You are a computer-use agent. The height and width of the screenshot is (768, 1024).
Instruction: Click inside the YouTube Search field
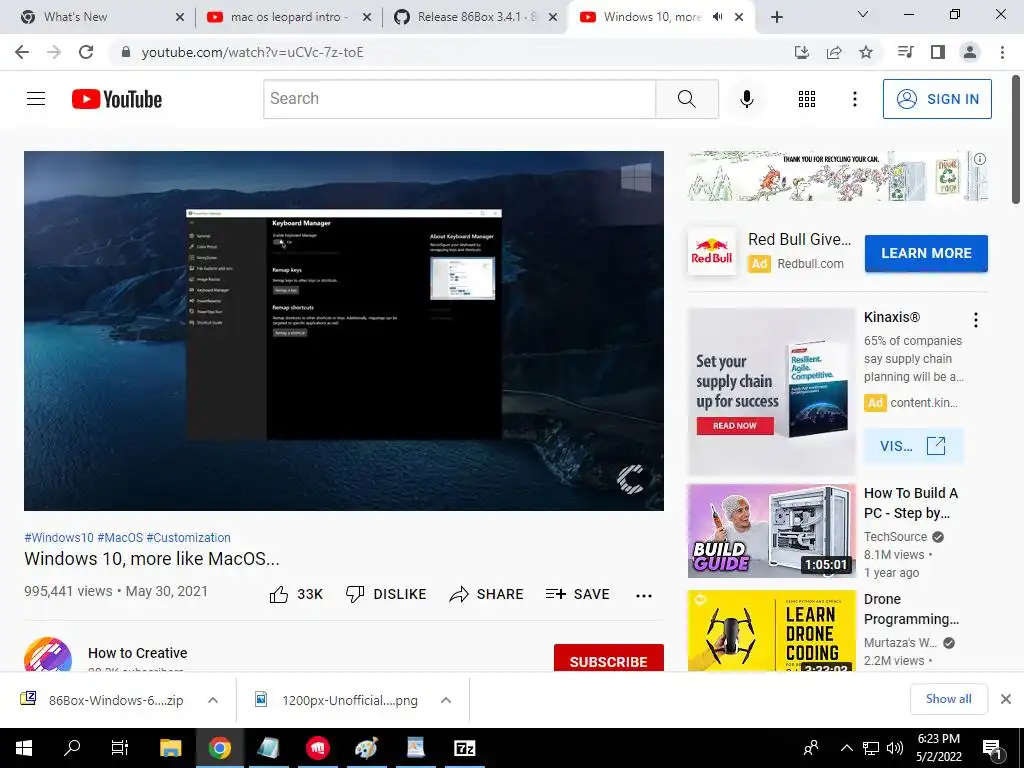click(x=459, y=99)
